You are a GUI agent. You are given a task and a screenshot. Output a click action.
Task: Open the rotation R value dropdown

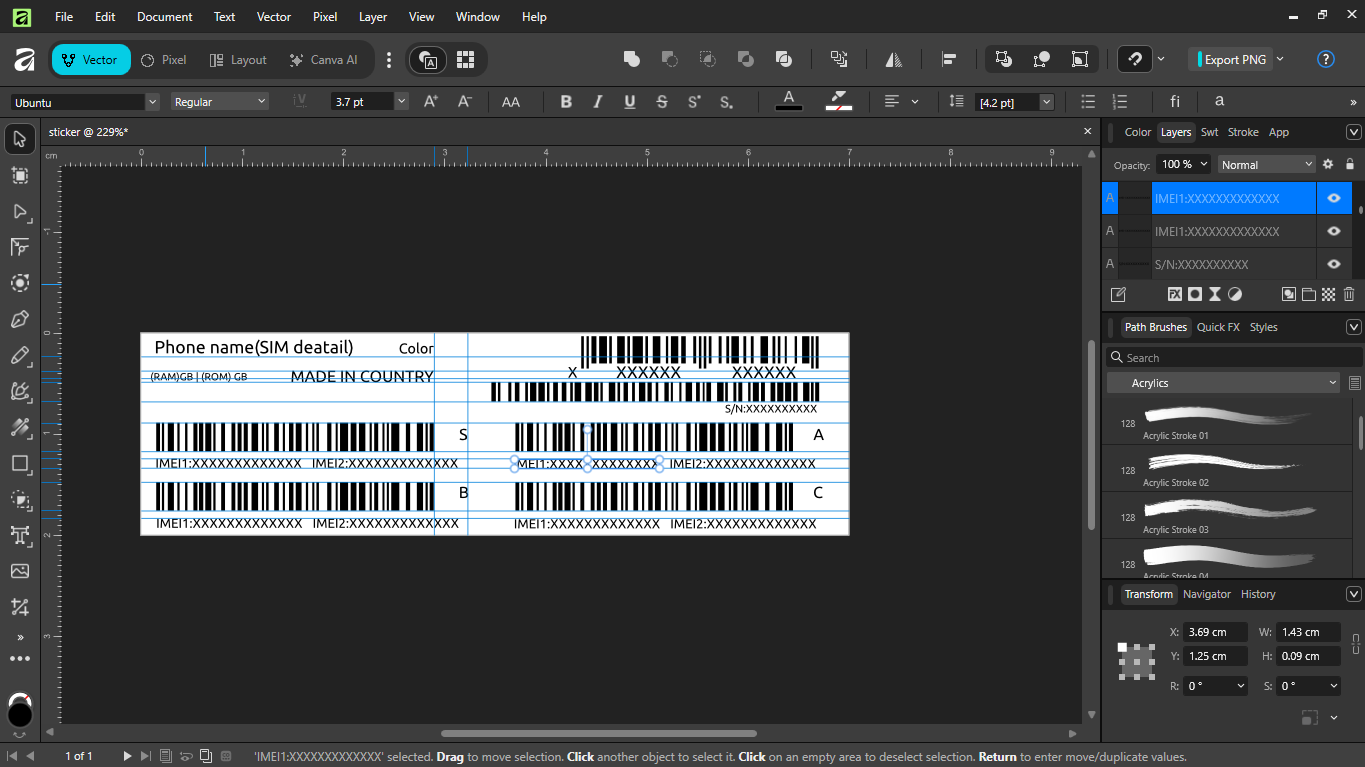[1241, 686]
